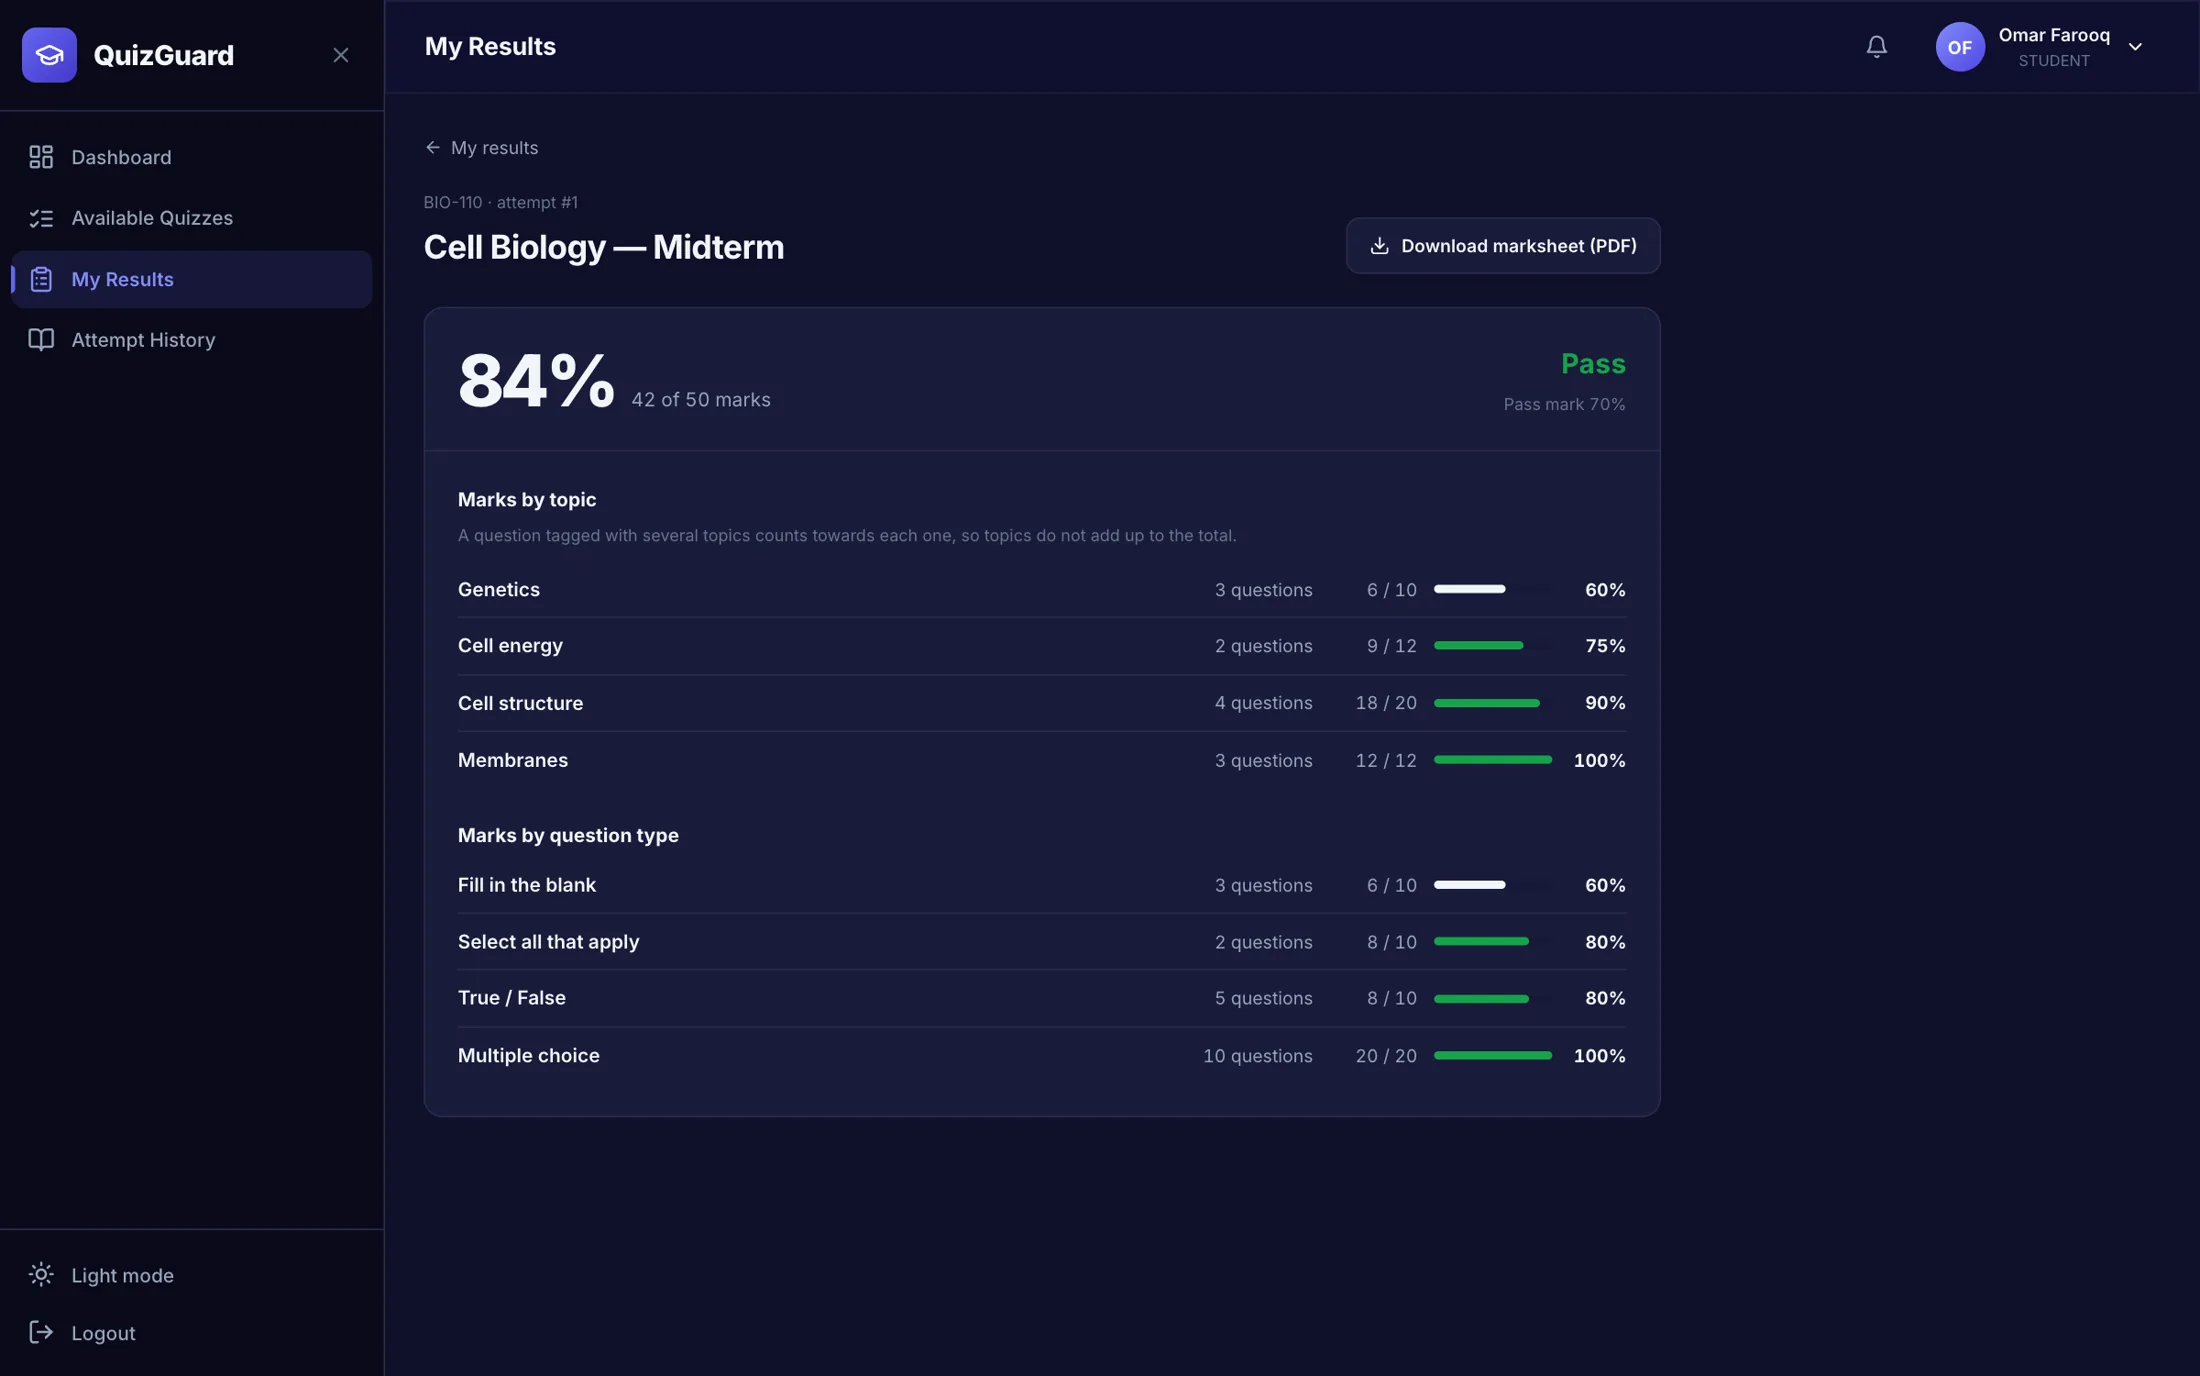Click the green Pass status text
The image size is (2200, 1376).
pyautogui.click(x=1593, y=364)
